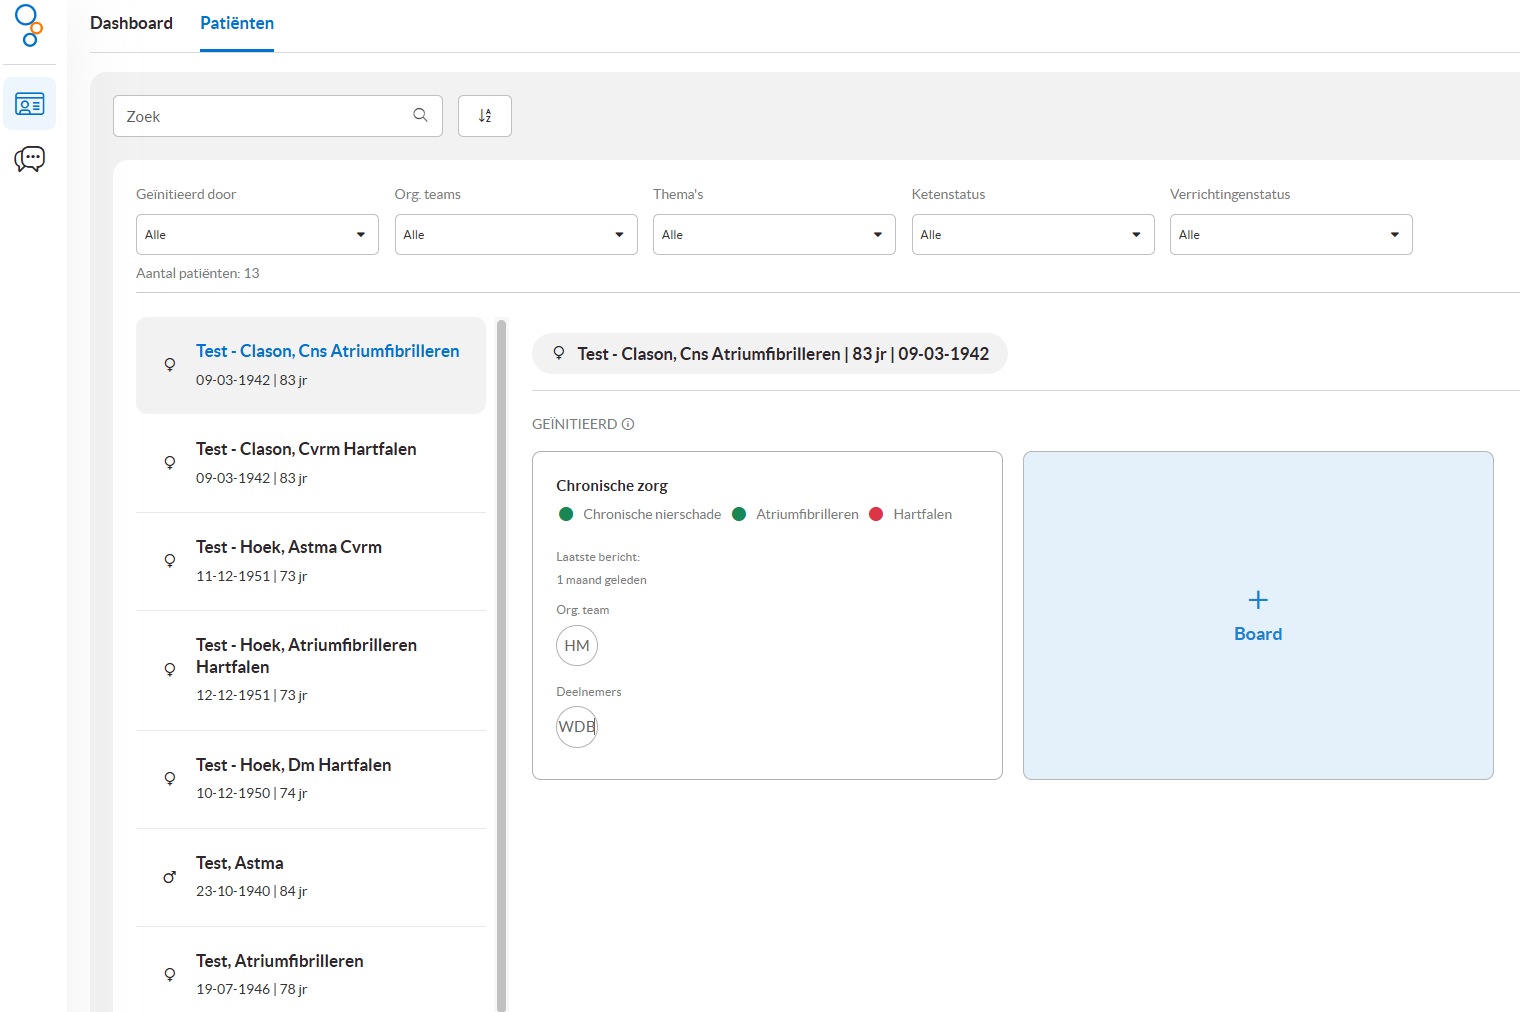
Task: Click the HM org team avatar
Action: tap(577, 646)
